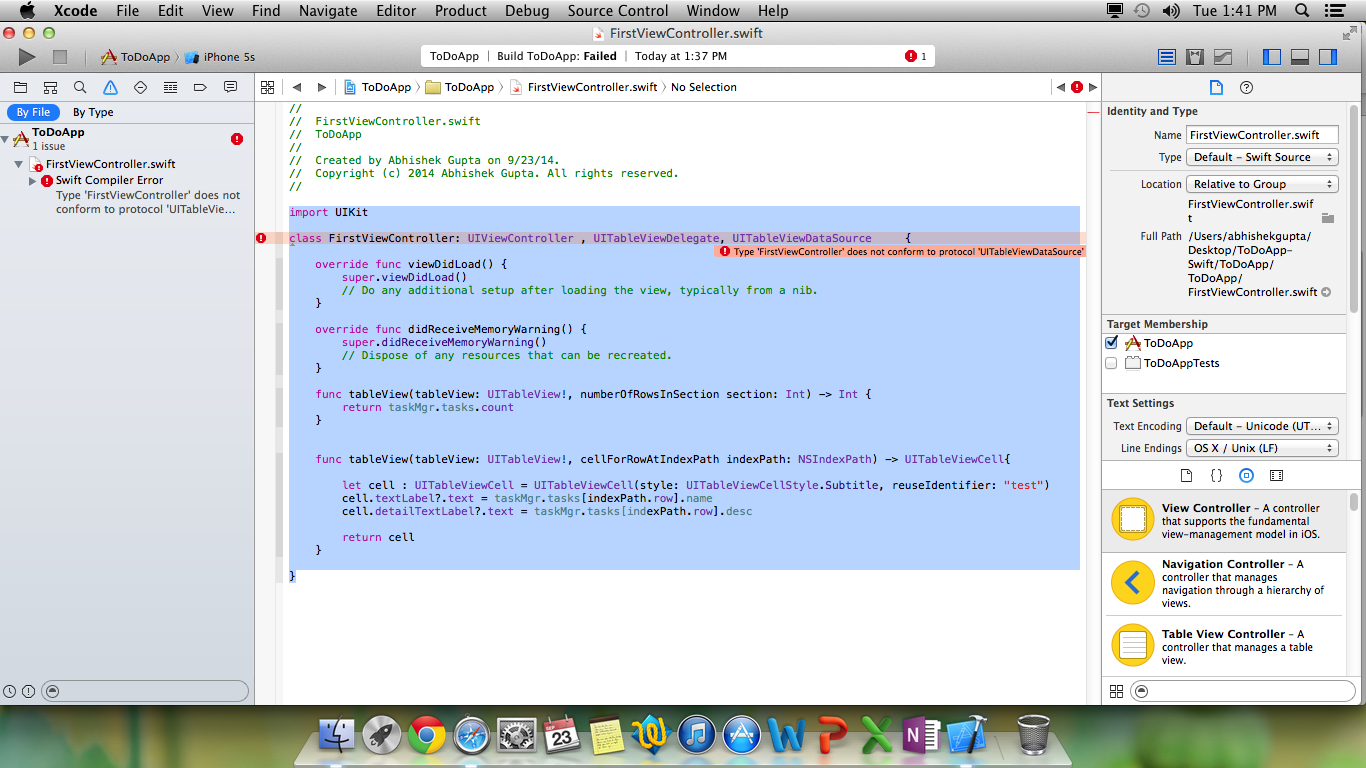Image resolution: width=1366 pixels, height=768 pixels.
Task: Open the Find navigator magnifier icon
Action: point(80,87)
